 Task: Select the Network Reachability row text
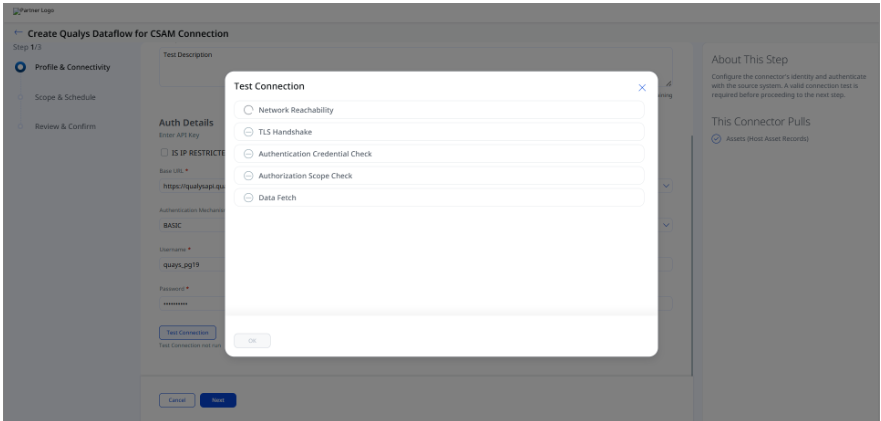point(296,110)
